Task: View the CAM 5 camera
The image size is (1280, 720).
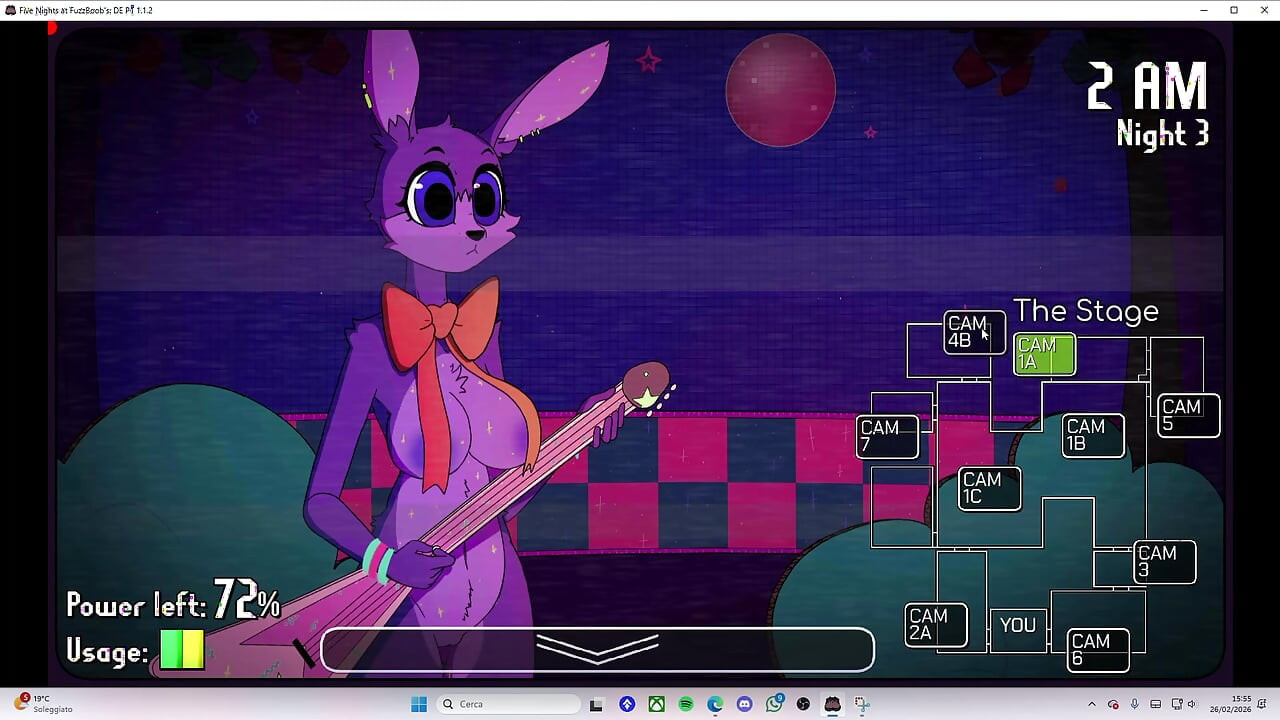Action: point(1189,415)
